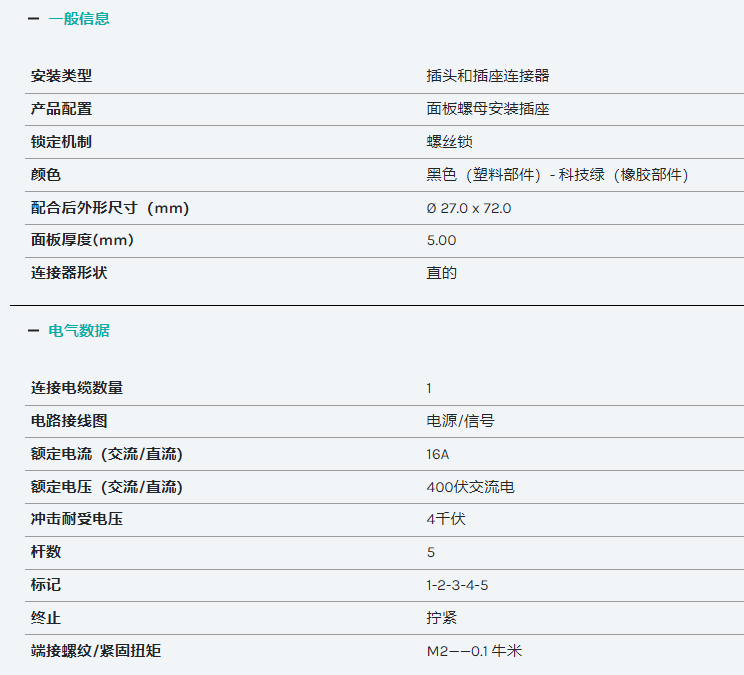
Task: Click the 连接器形状 row label
Action: (x=69, y=273)
